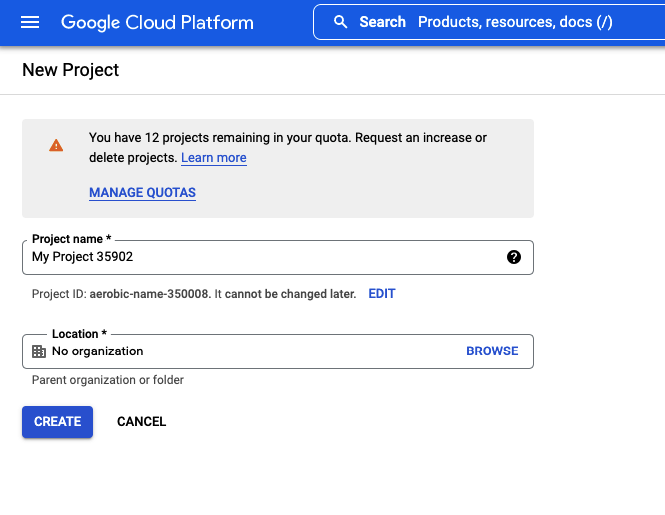This screenshot has width=665, height=515.
Task: Click the orange quota warning triangle
Action: pos(56,146)
